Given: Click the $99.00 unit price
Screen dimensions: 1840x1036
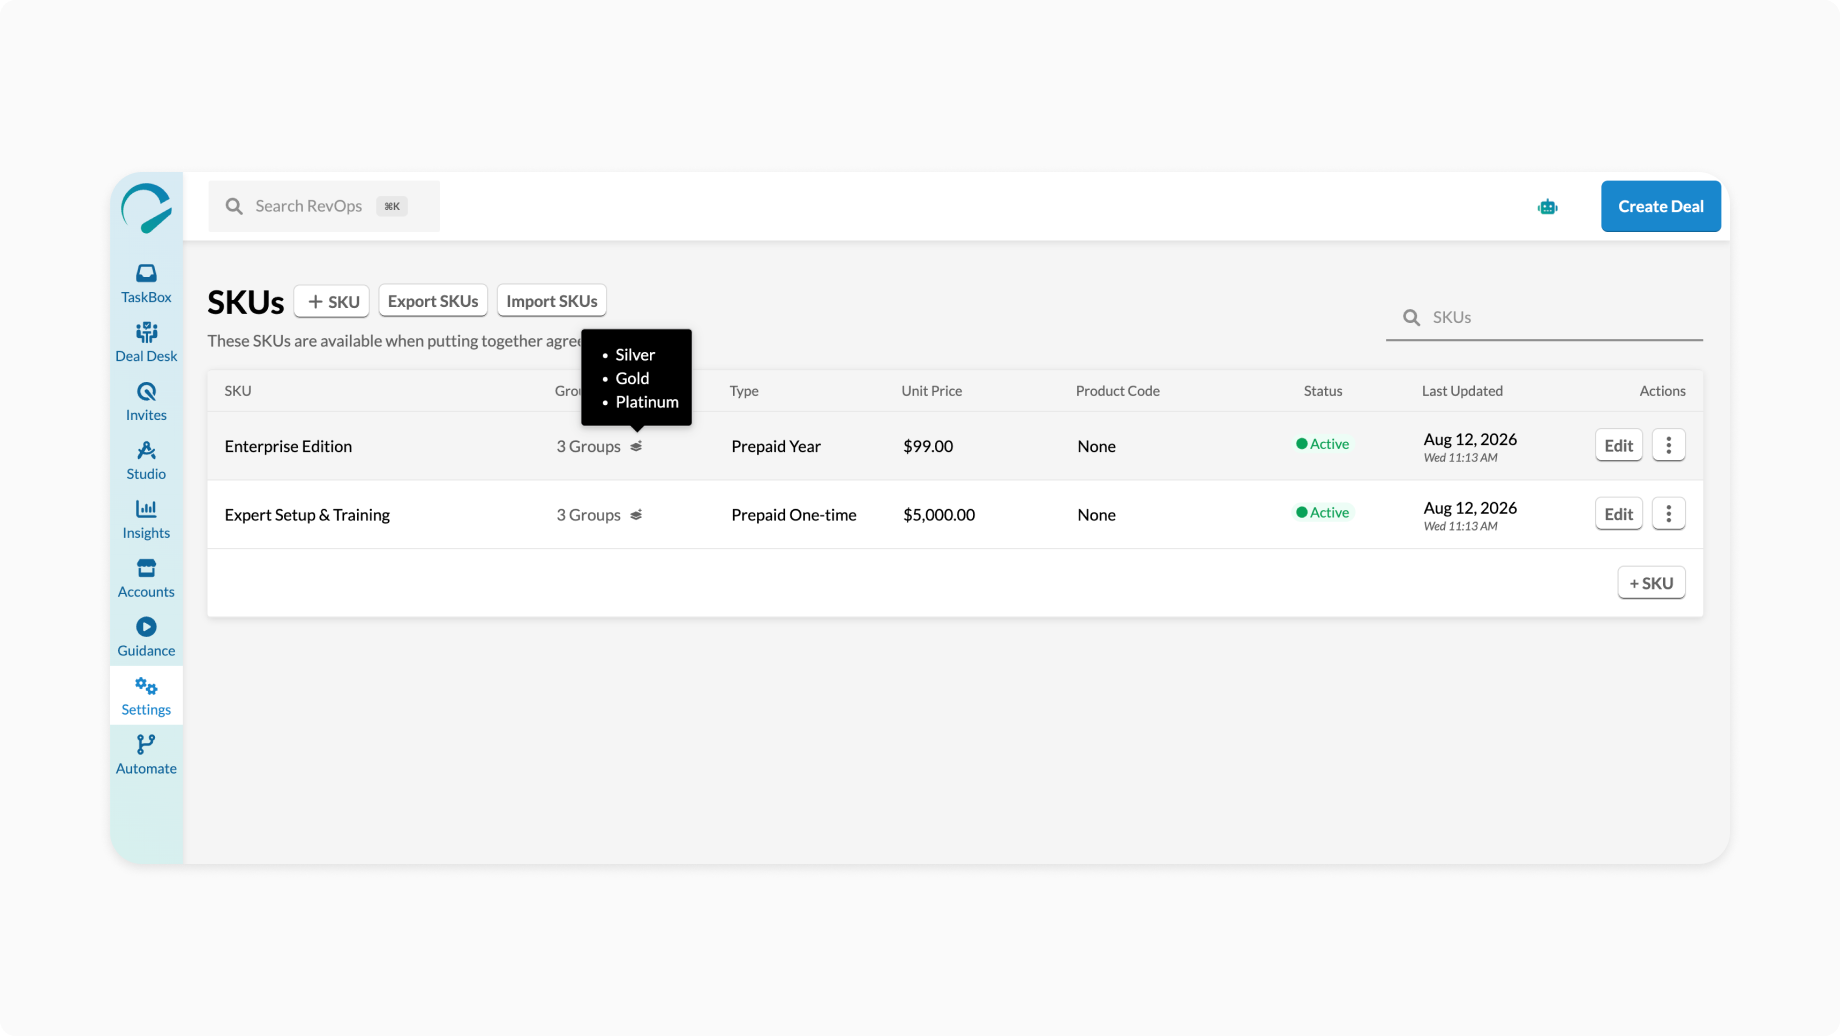Looking at the screenshot, I should pos(928,446).
